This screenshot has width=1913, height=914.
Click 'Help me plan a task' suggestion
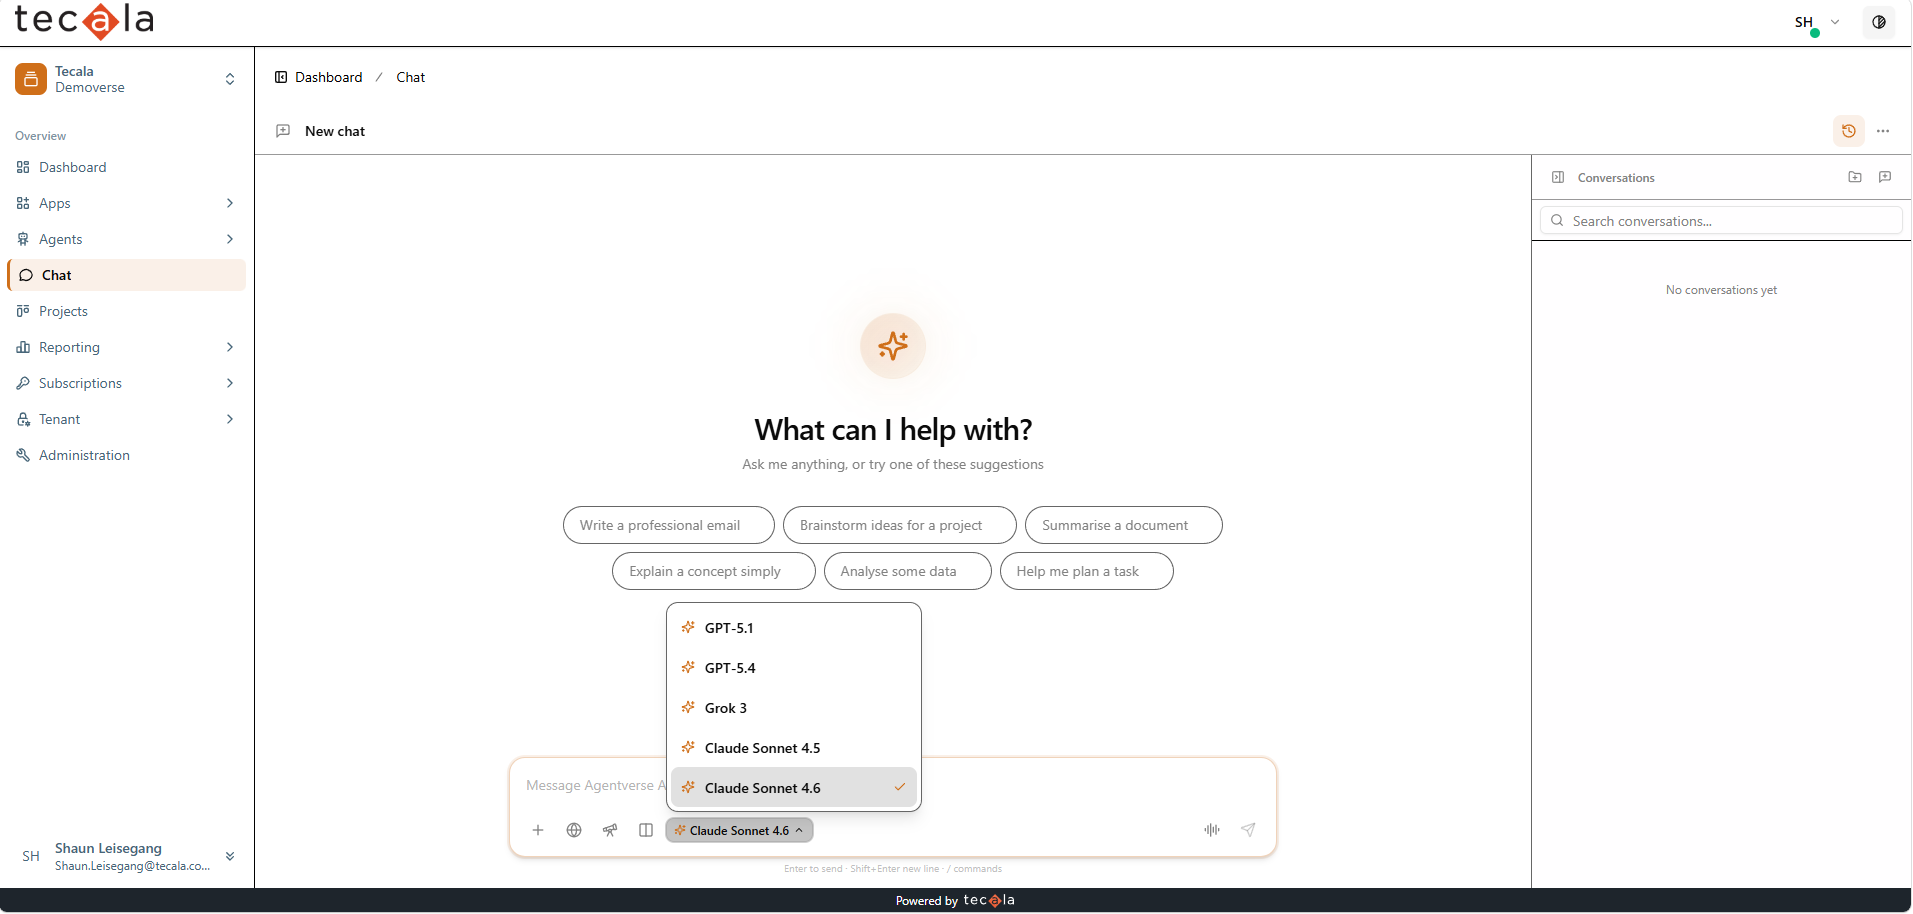point(1087,571)
